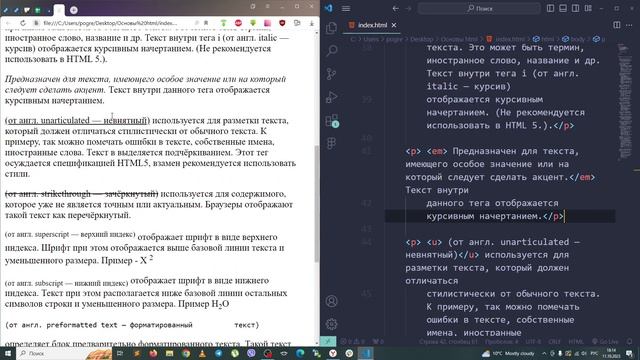The width and height of the screenshot is (640, 360).
Task: Click the html breadcrumb item
Action: point(544,39)
